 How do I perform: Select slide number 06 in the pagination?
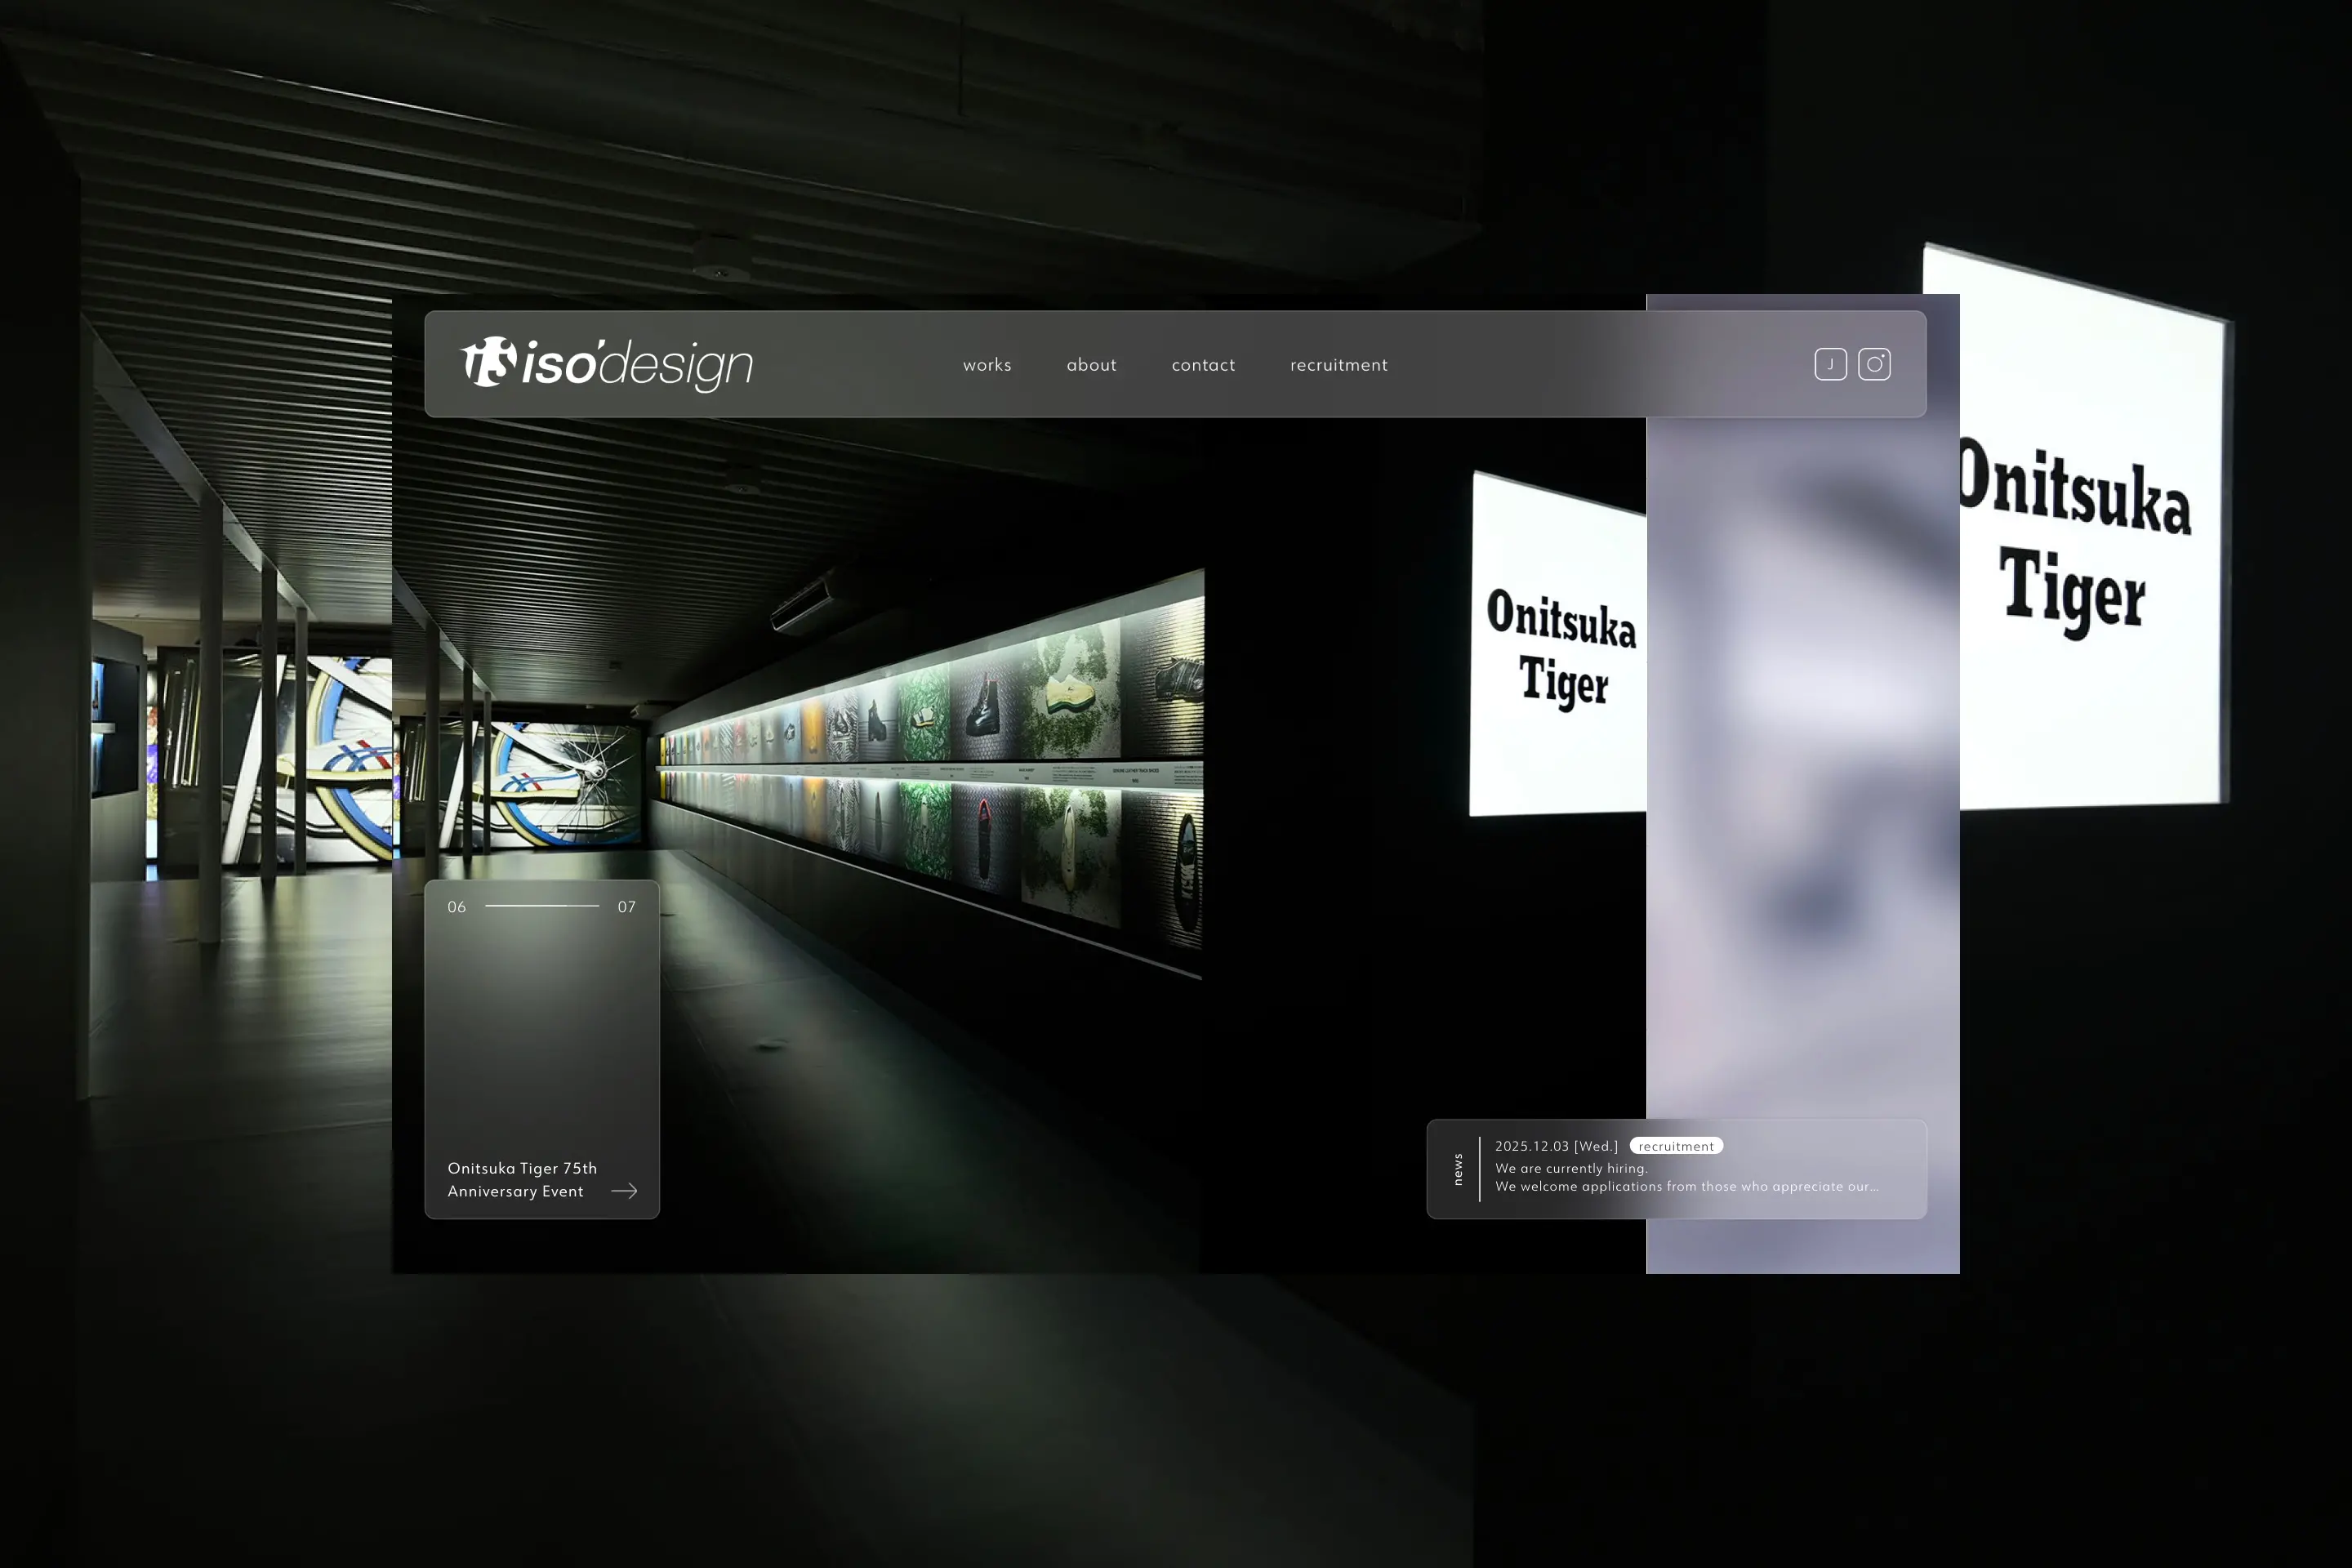tap(459, 906)
